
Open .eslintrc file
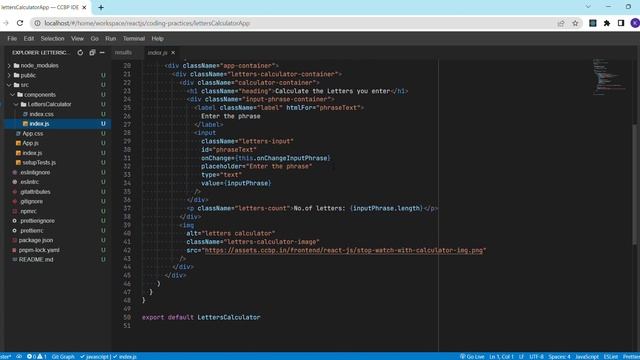[x=30, y=182]
